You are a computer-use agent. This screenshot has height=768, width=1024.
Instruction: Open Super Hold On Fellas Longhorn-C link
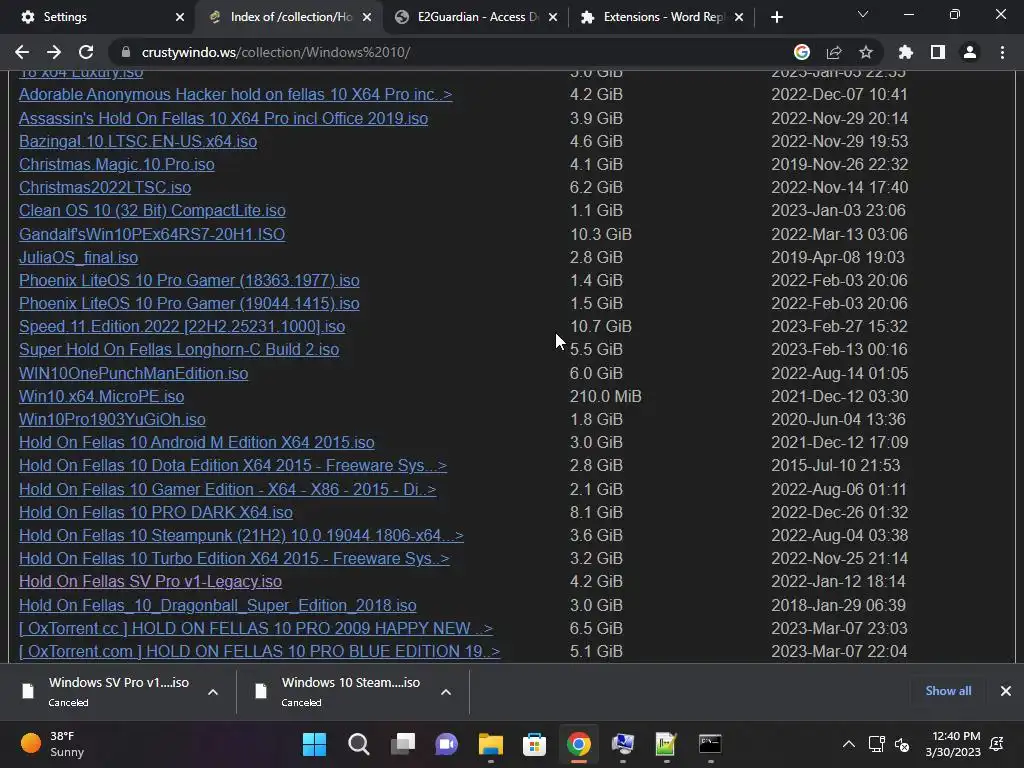pos(179,349)
